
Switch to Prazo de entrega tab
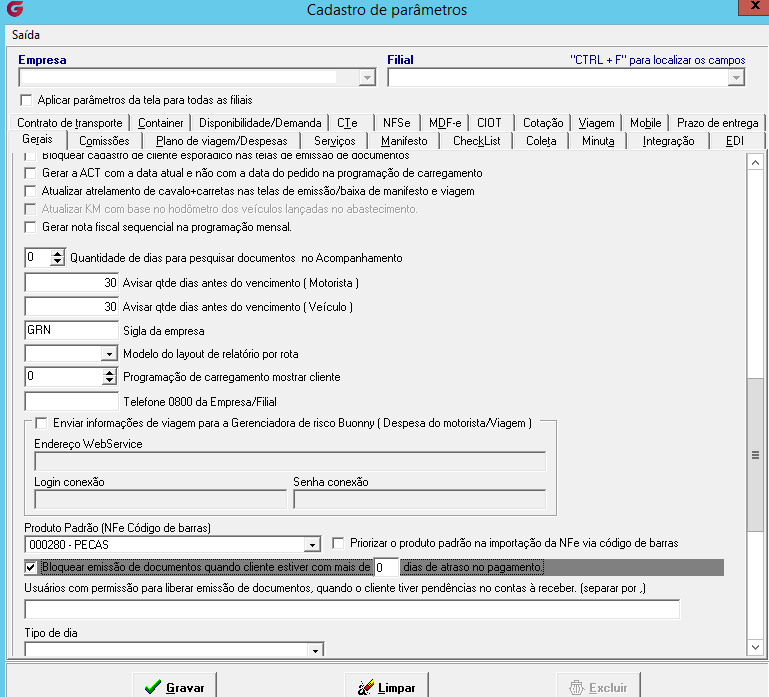[717, 123]
